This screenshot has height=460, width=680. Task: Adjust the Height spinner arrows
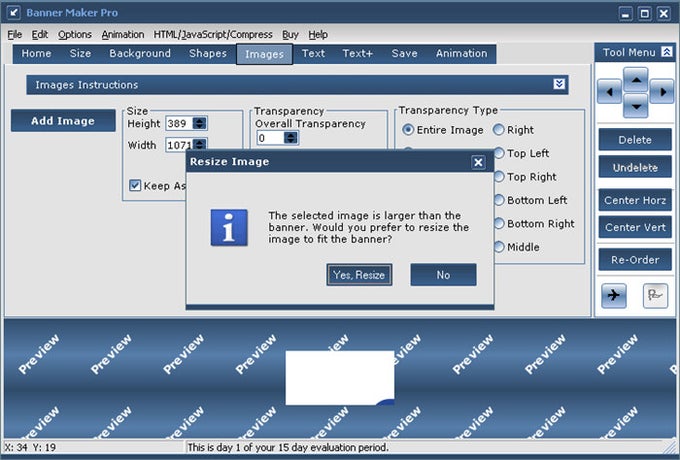click(x=199, y=124)
